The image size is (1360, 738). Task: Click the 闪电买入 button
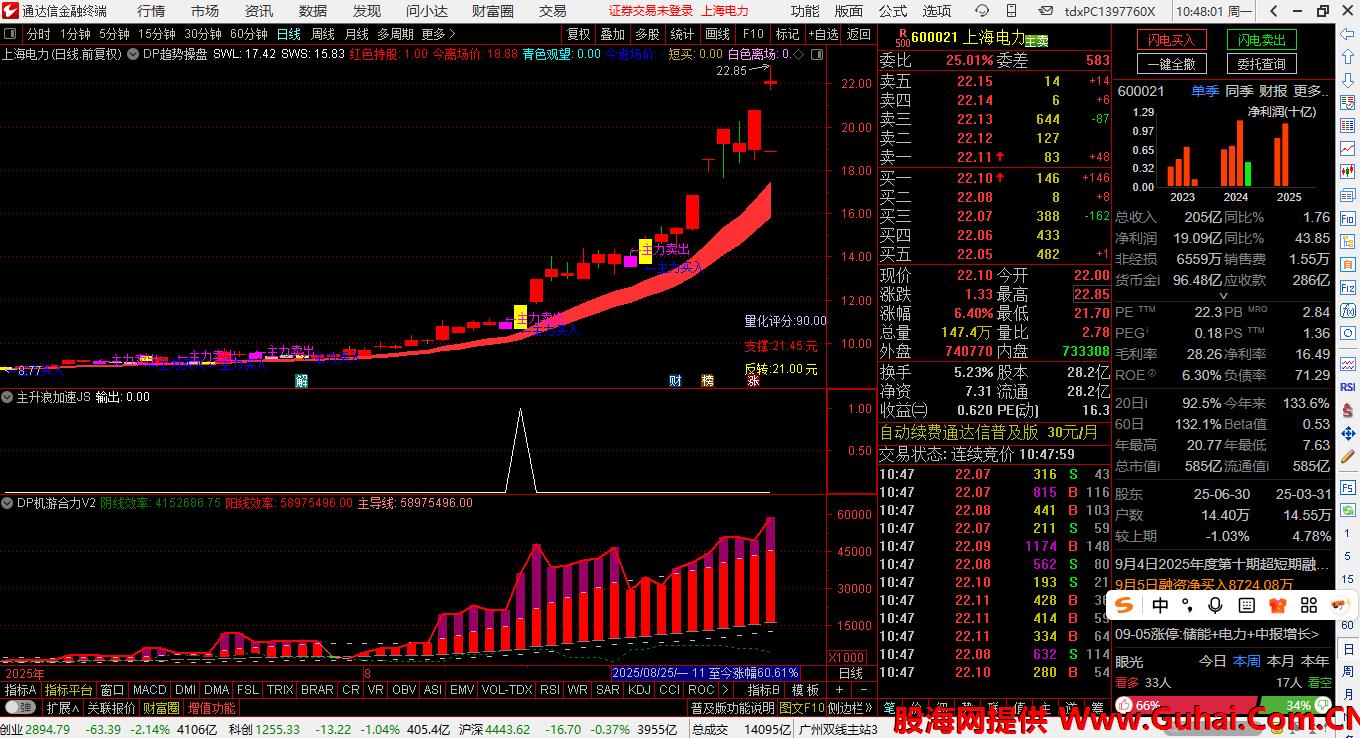[x=1171, y=40]
